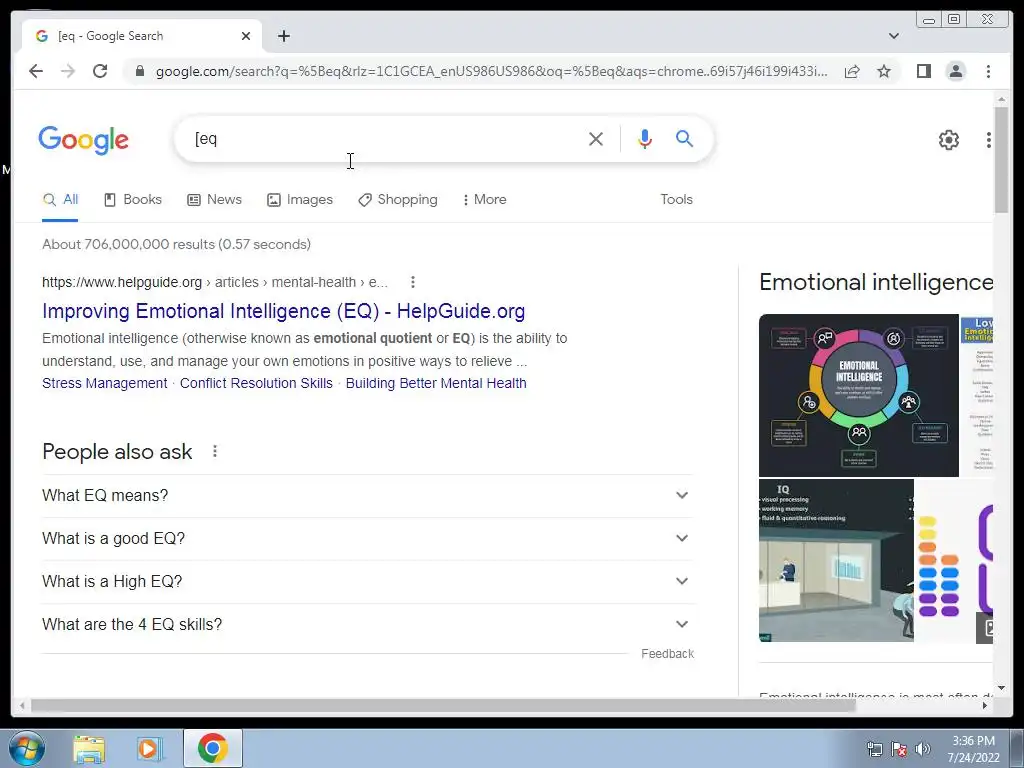This screenshot has width=1024, height=768.
Task: Click the 'Emotional intelligence' panel heading
Action: pos(876,282)
